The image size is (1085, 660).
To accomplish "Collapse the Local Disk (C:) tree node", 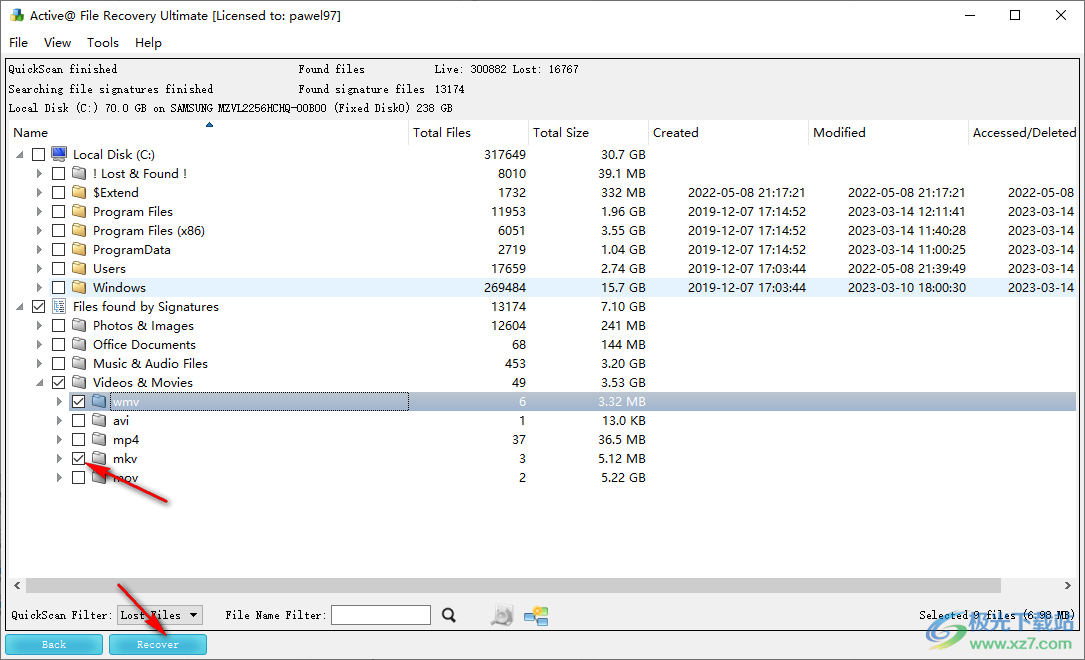I will pyautogui.click(x=19, y=154).
